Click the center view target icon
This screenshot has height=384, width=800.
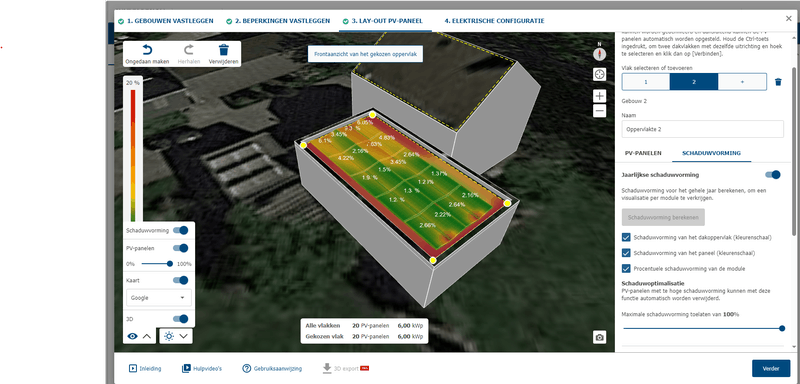[x=599, y=74]
